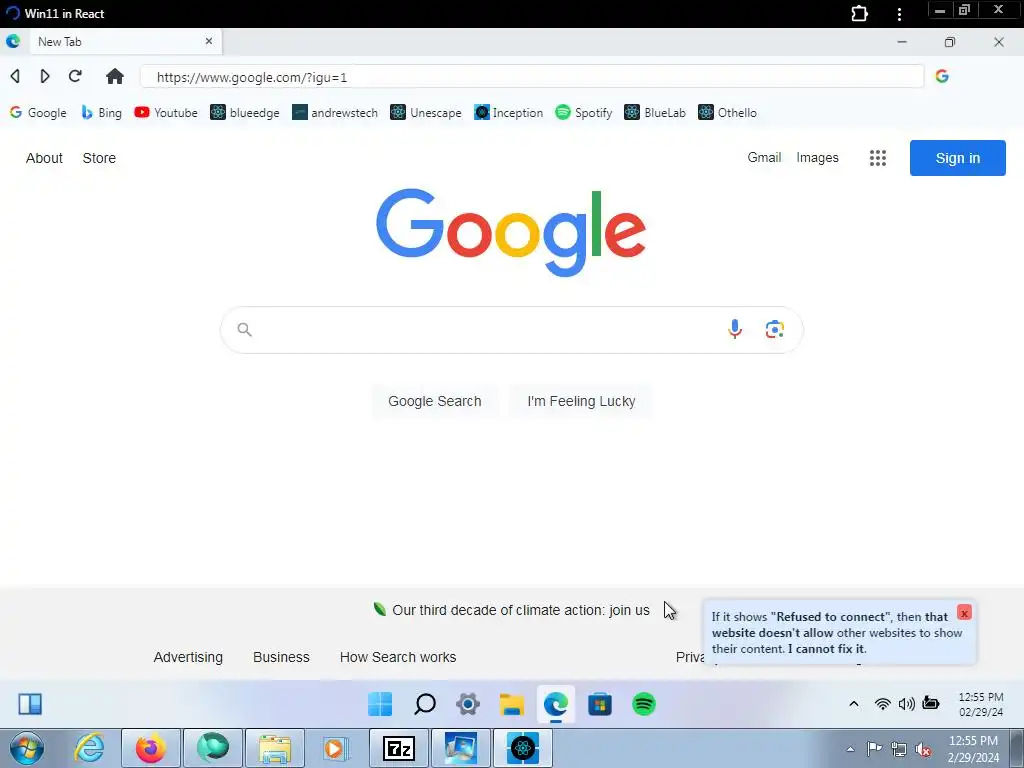Open the Othello bookmark
Screen dimensions: 1024x768
point(728,112)
